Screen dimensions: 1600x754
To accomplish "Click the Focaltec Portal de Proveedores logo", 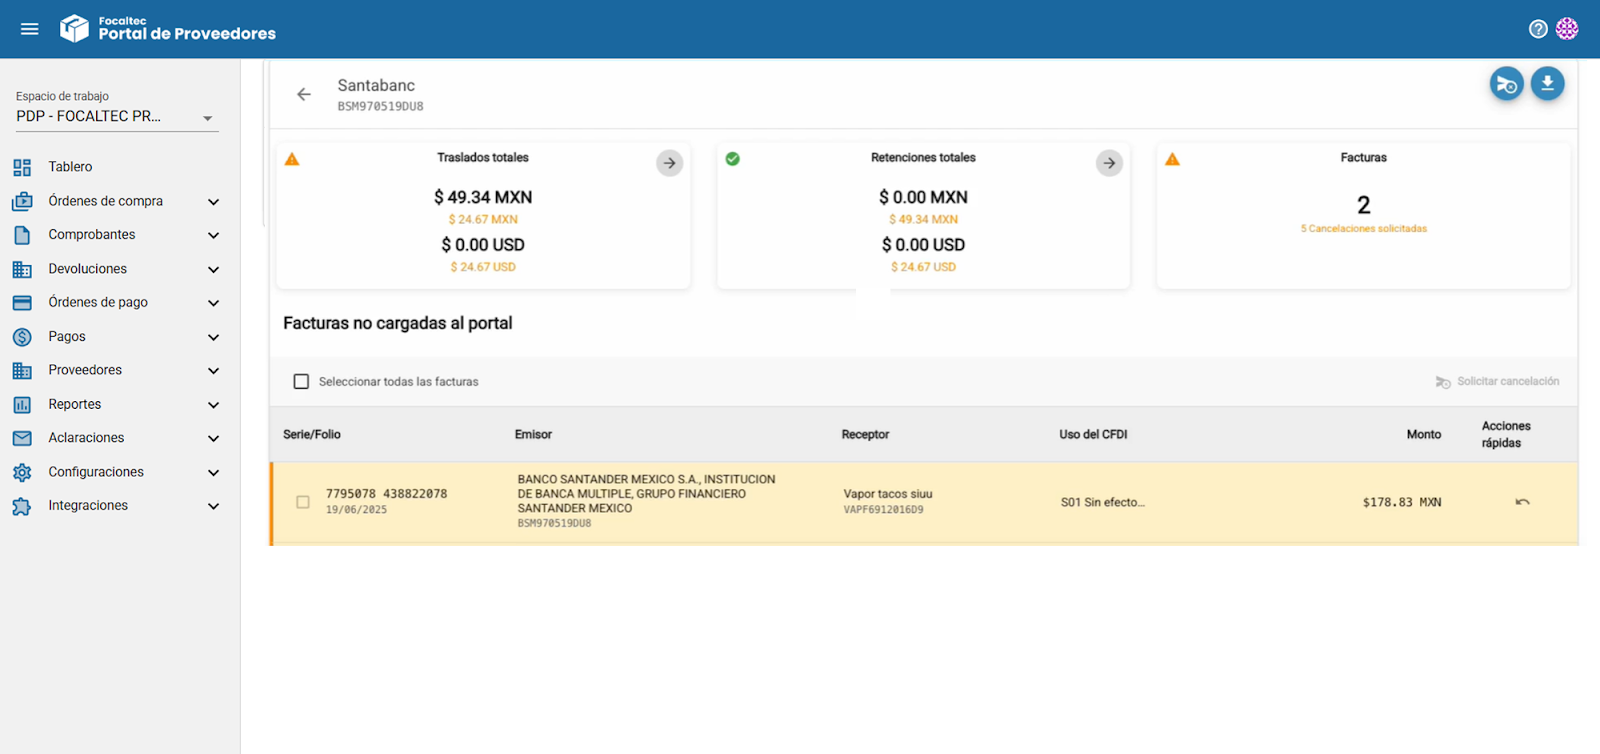I will point(168,28).
